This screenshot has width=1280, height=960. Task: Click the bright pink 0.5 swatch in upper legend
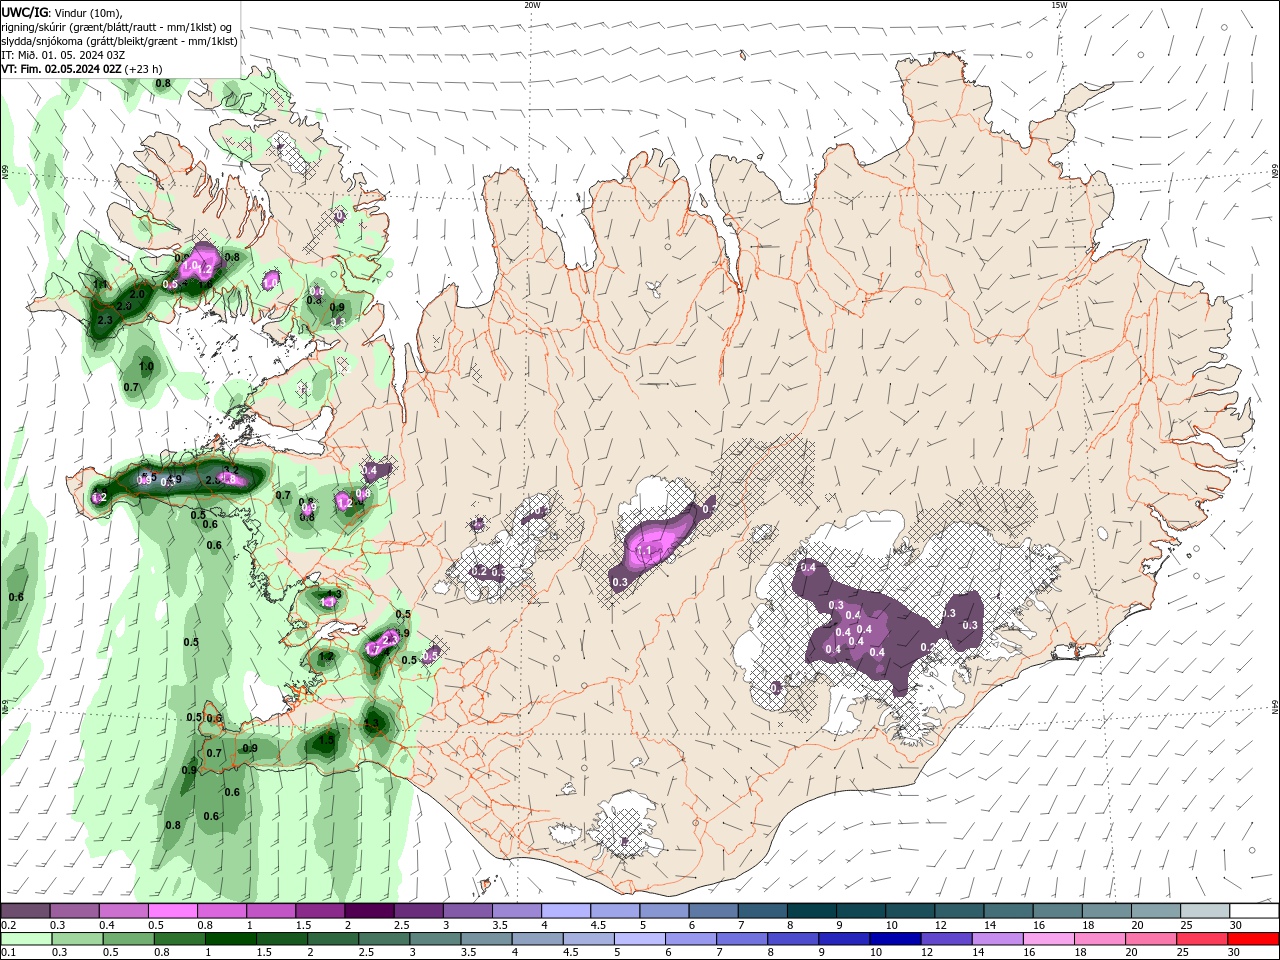(x=172, y=911)
